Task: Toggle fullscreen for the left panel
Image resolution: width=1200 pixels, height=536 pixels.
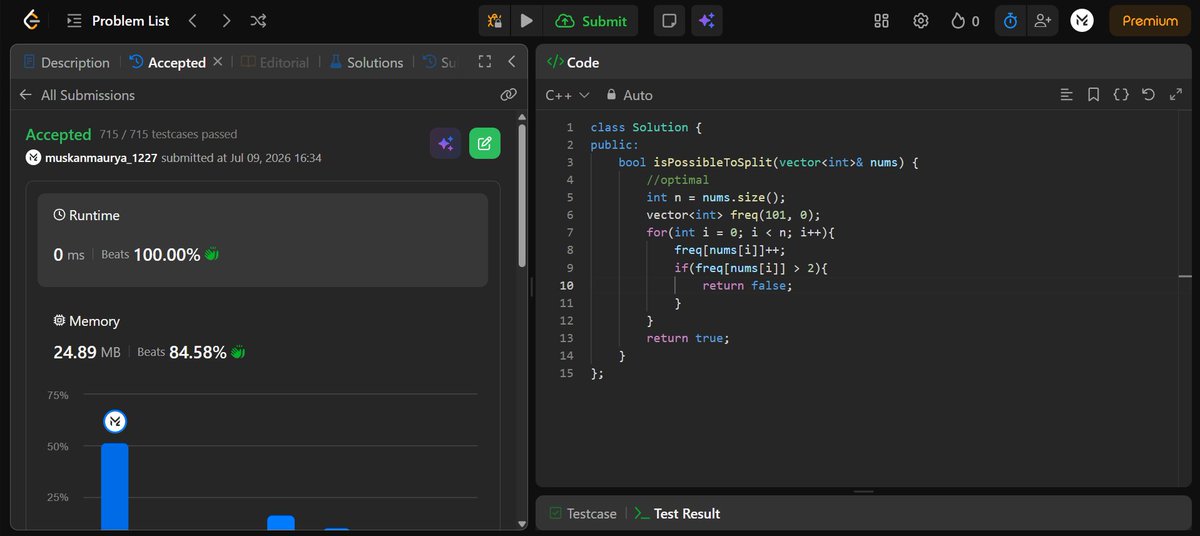Action: point(485,62)
